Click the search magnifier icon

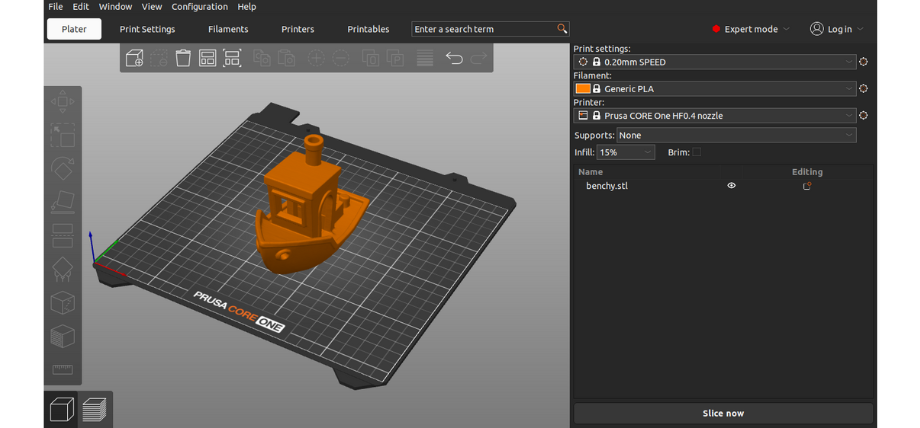tap(562, 29)
